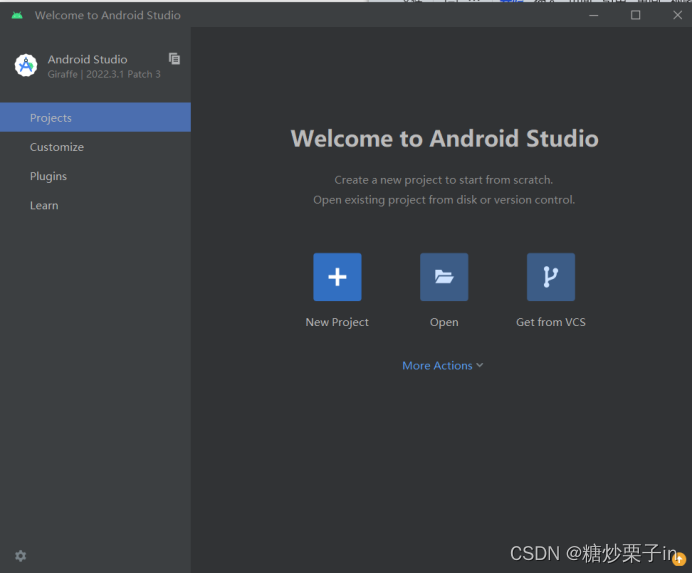The image size is (693, 574).
Task: Open settings gear in bottom left corner
Action: click(21, 556)
